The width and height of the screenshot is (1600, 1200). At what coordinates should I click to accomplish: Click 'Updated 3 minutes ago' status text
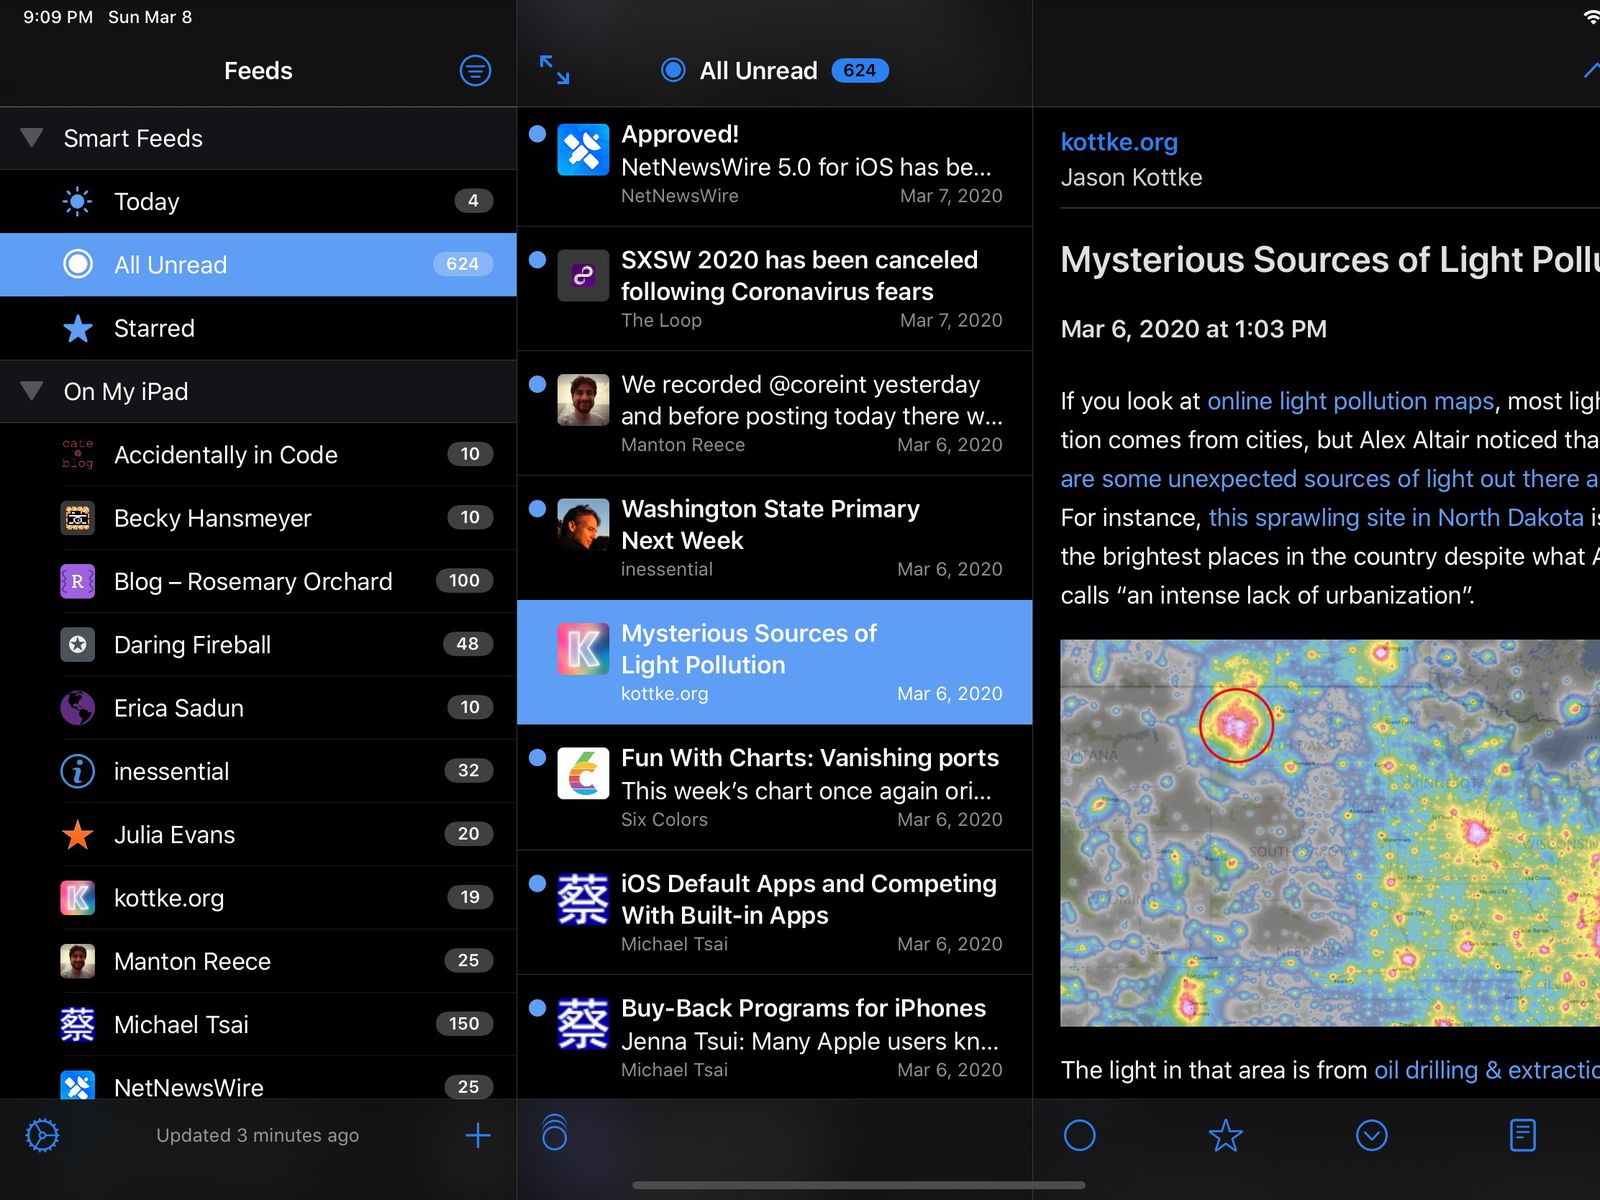(x=257, y=1135)
